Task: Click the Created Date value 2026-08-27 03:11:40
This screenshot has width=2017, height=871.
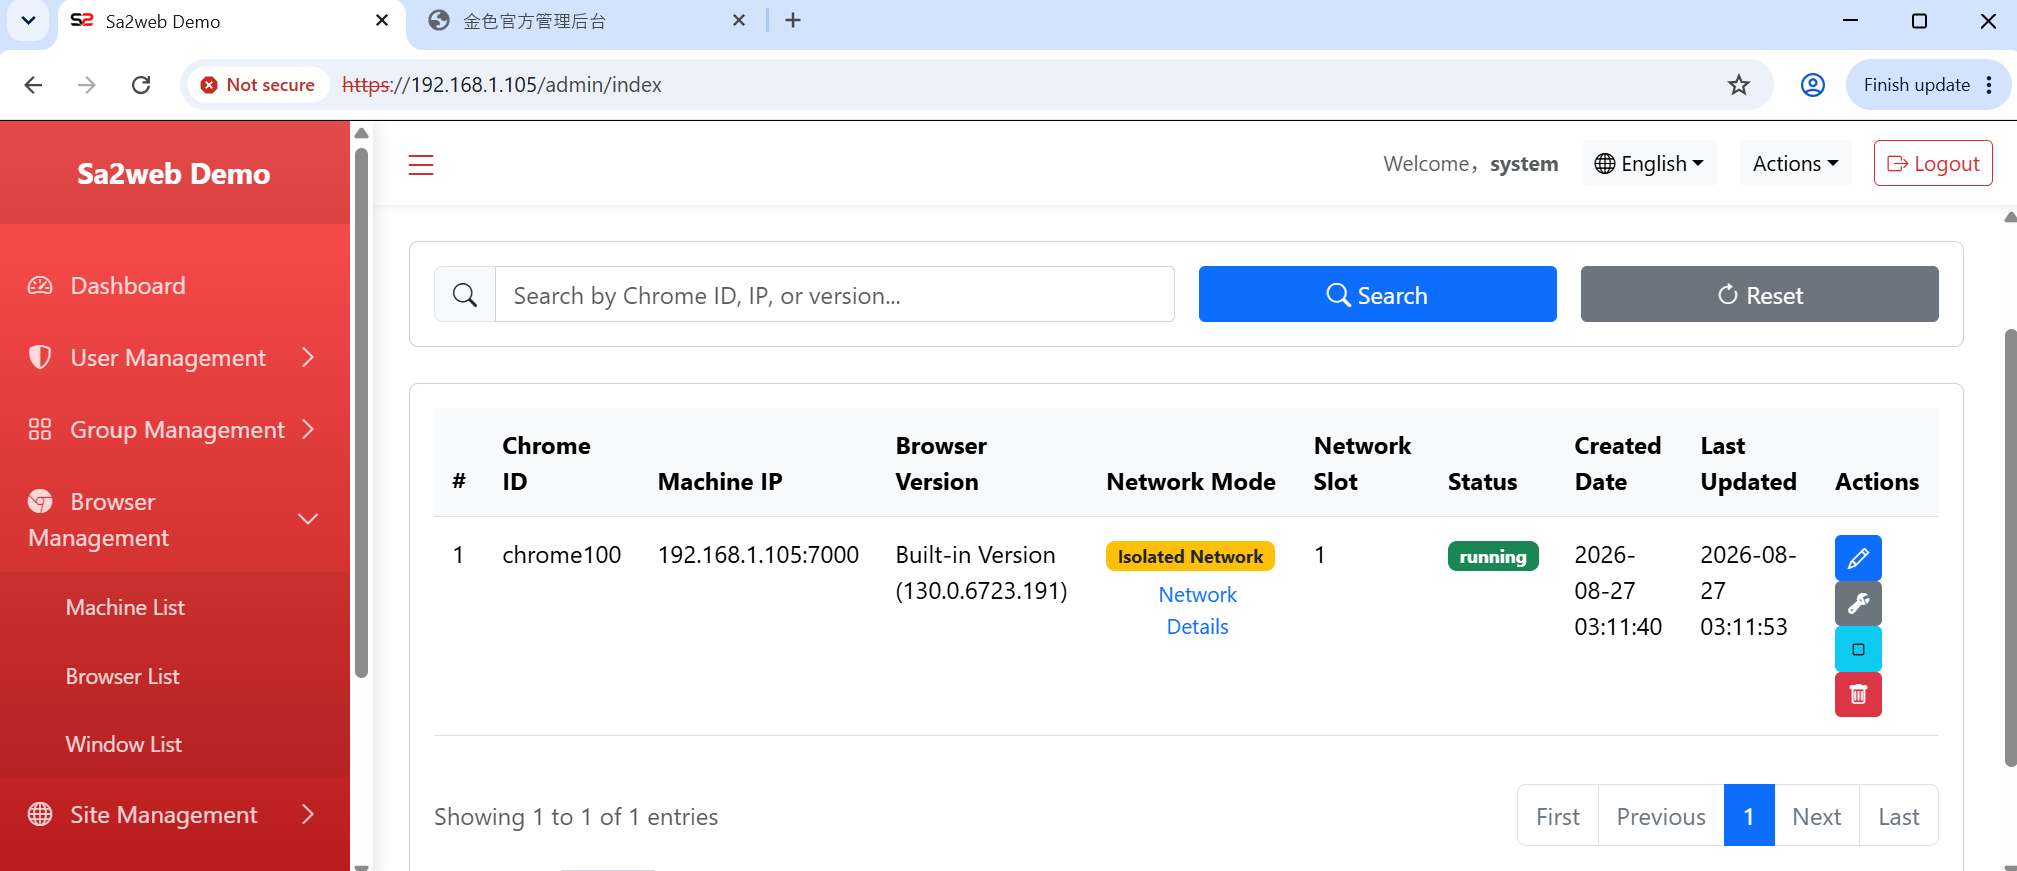Action: (1618, 591)
